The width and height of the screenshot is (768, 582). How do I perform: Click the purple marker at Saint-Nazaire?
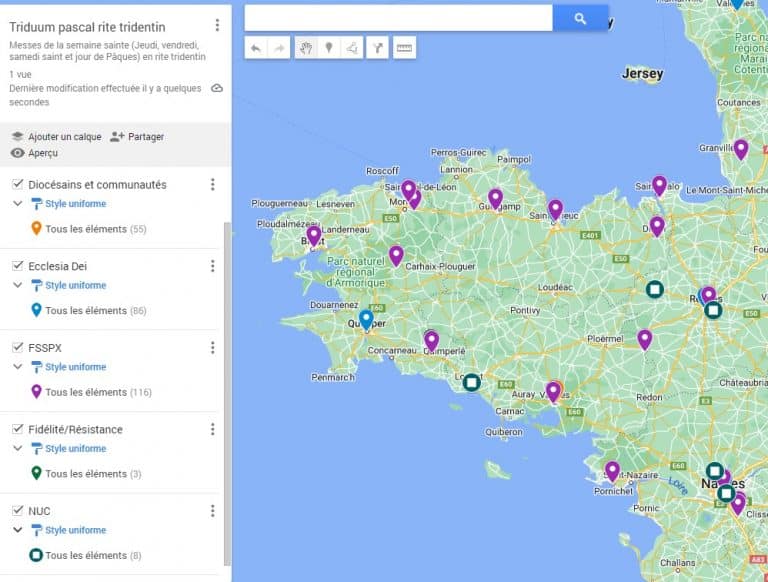612,472
